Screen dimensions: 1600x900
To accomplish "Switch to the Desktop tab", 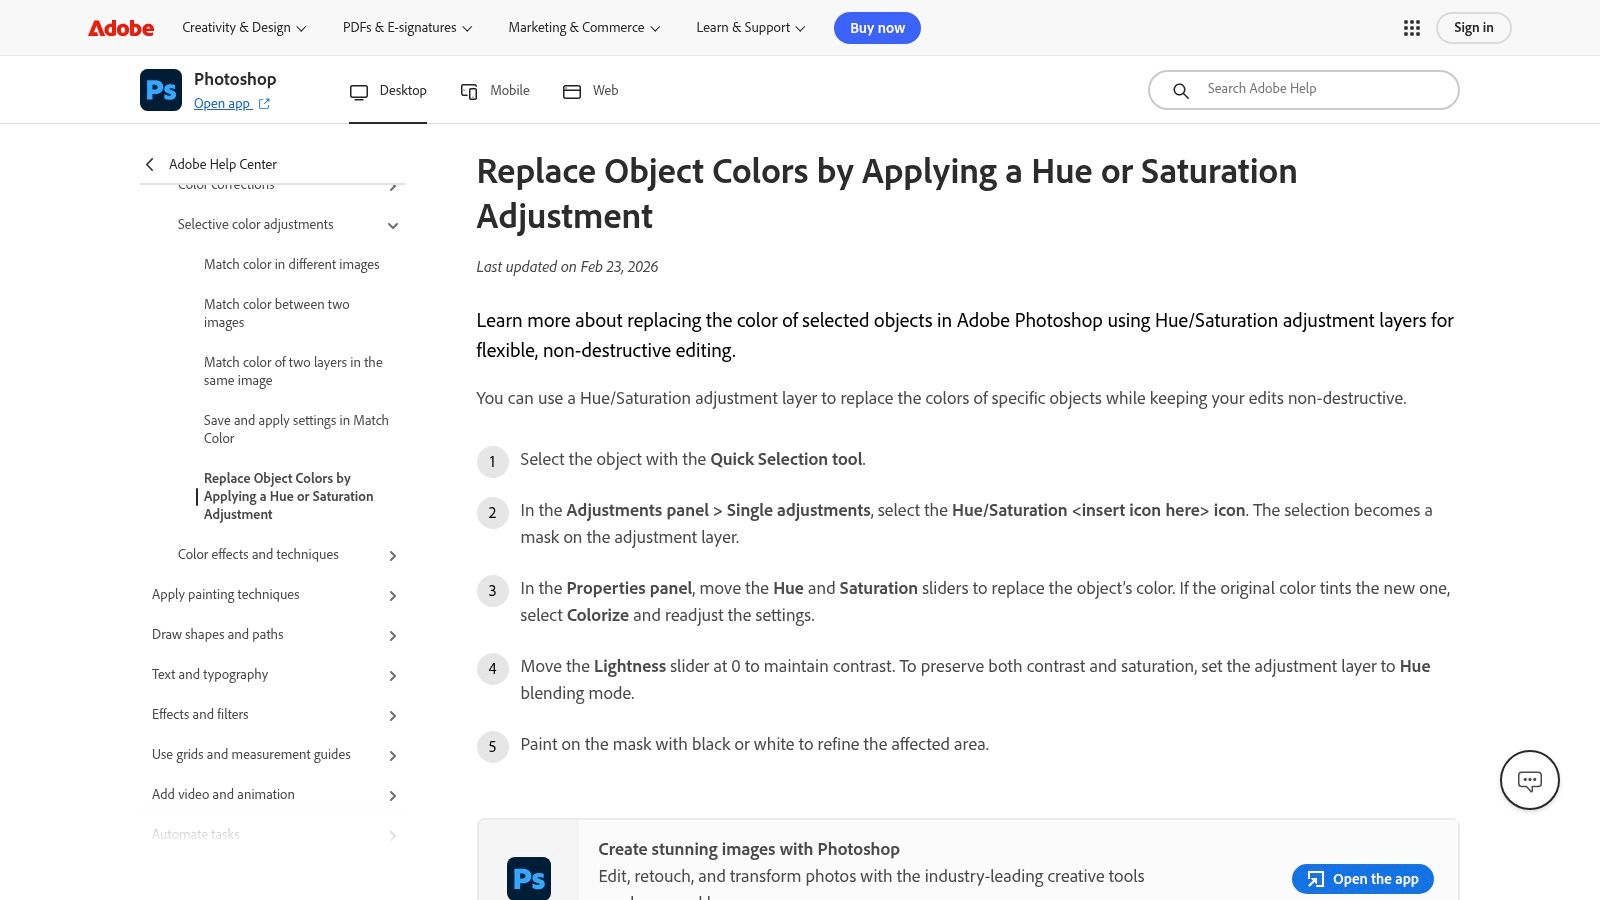I will [x=388, y=91].
